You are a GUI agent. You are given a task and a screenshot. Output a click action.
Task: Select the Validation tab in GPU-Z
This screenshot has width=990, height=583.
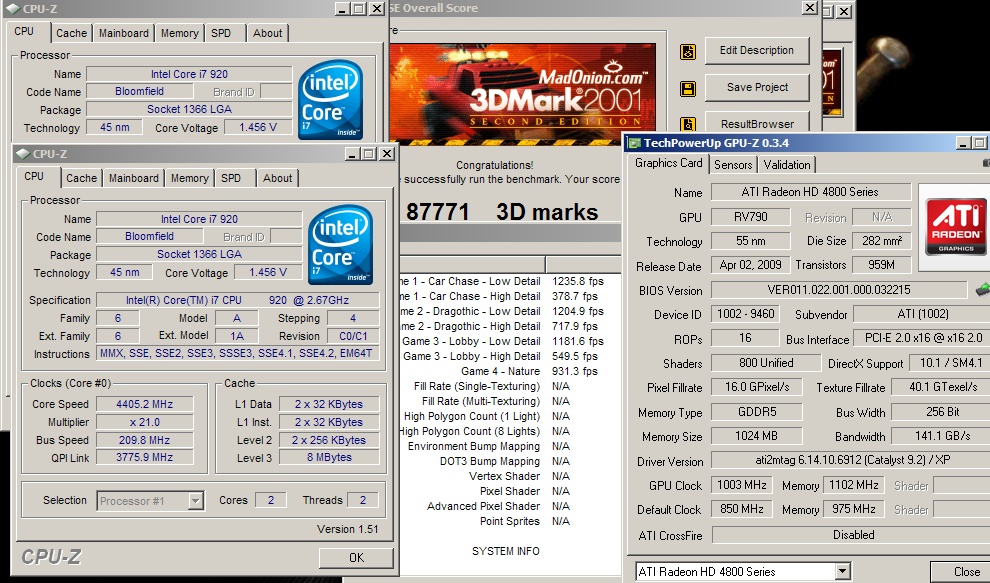787,165
